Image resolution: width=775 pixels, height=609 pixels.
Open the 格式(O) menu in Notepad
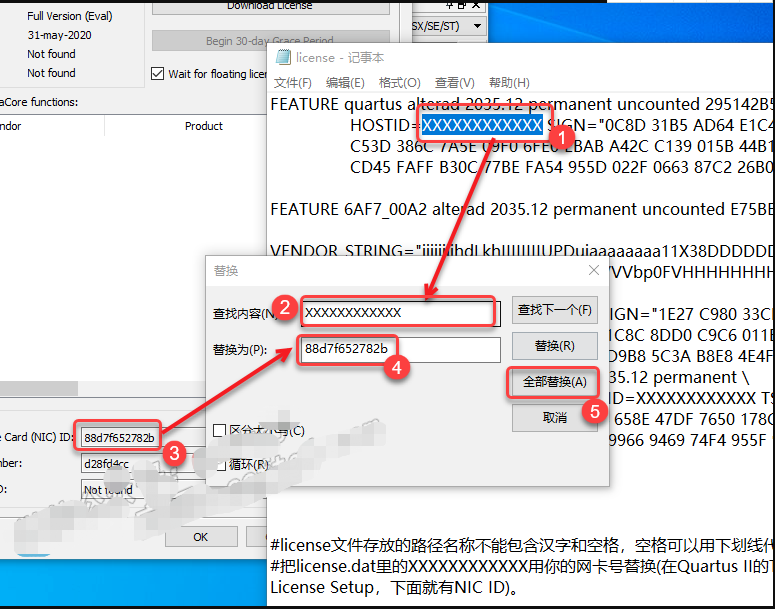[399, 83]
